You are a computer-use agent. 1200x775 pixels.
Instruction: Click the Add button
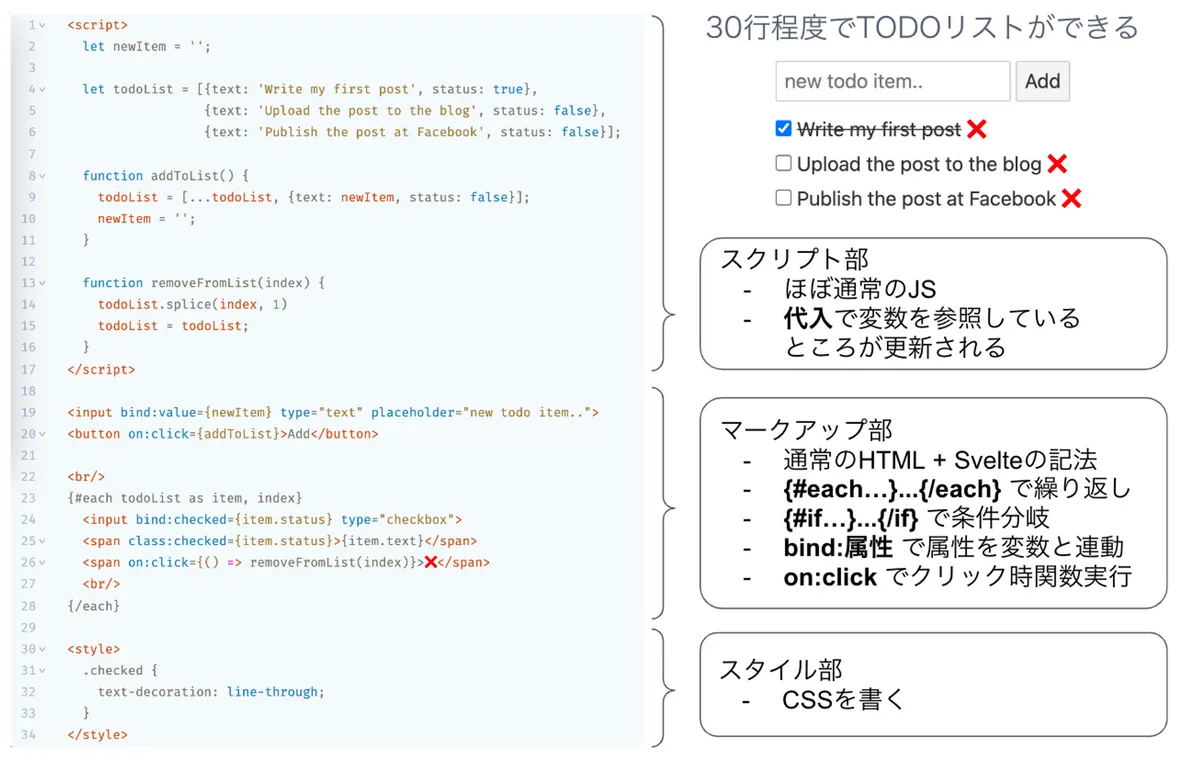(x=1043, y=81)
